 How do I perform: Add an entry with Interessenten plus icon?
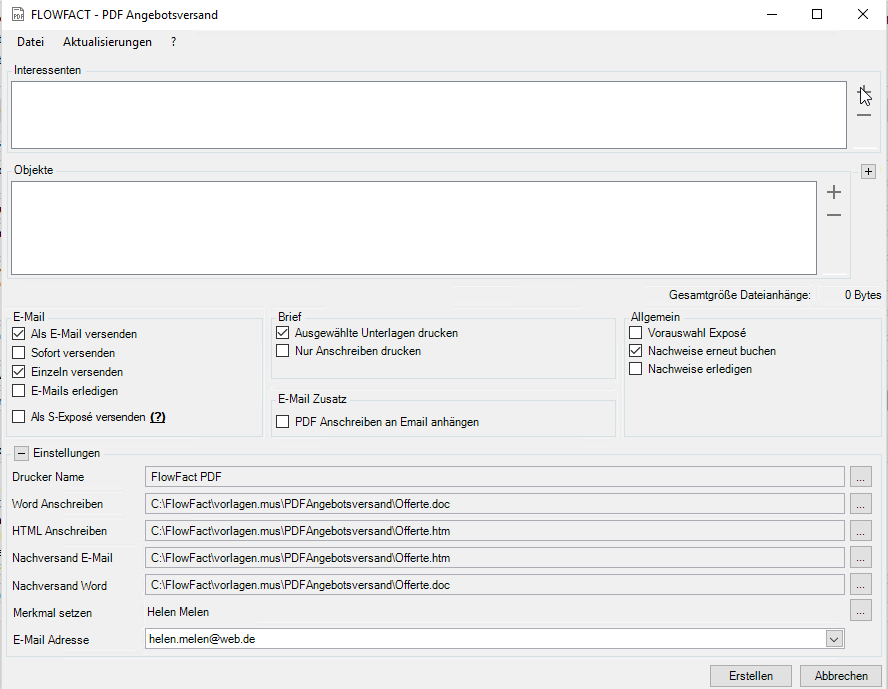click(x=864, y=92)
